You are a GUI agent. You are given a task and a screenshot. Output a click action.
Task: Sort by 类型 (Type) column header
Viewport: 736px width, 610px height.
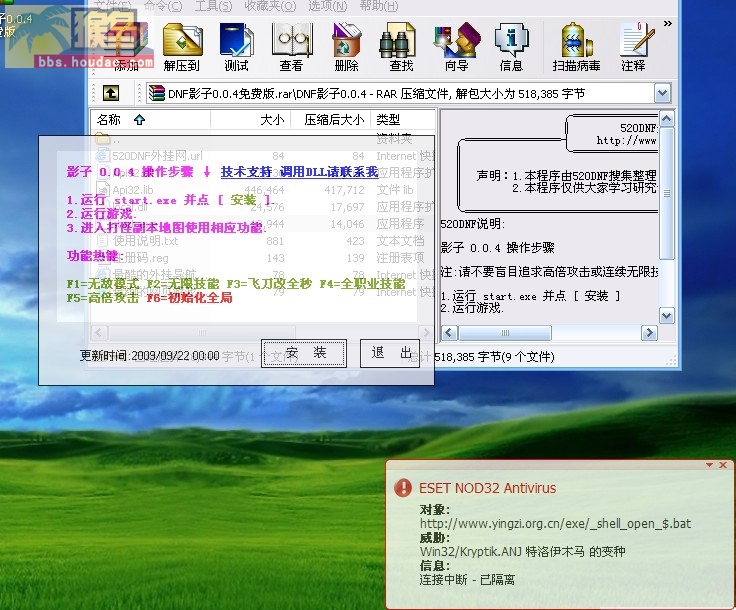pyautogui.click(x=403, y=120)
